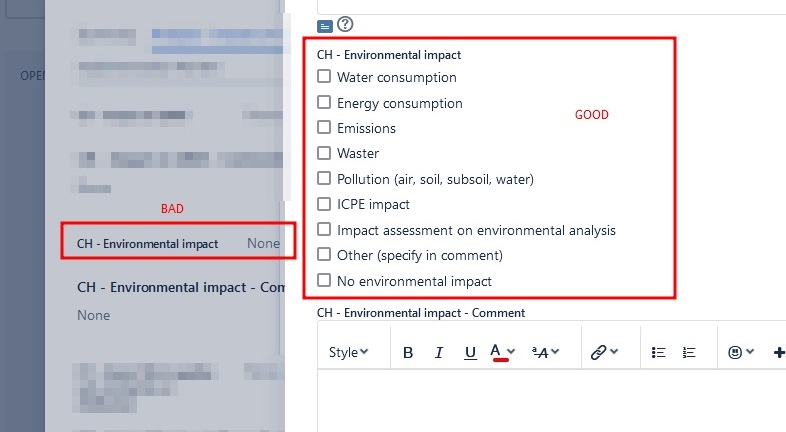The width and height of the screenshot is (786, 432).
Task: Click the blue text mode icon
Action: pos(325,27)
